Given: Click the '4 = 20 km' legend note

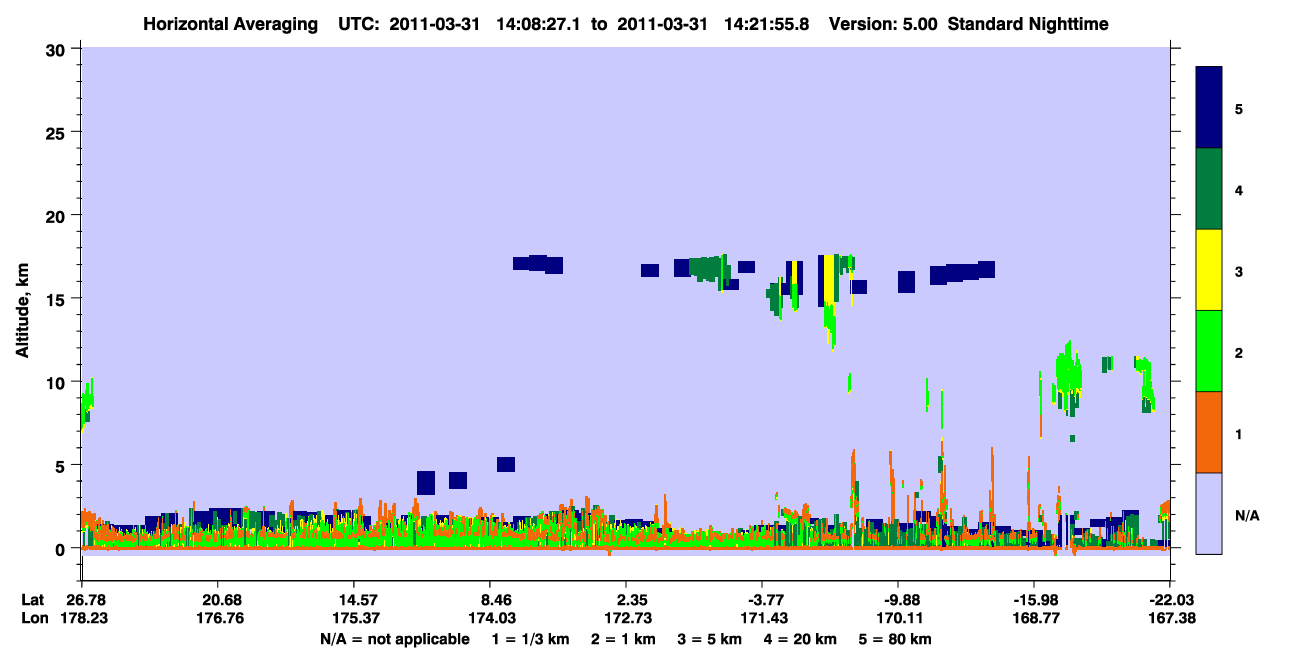Looking at the screenshot, I should [x=800, y=638].
